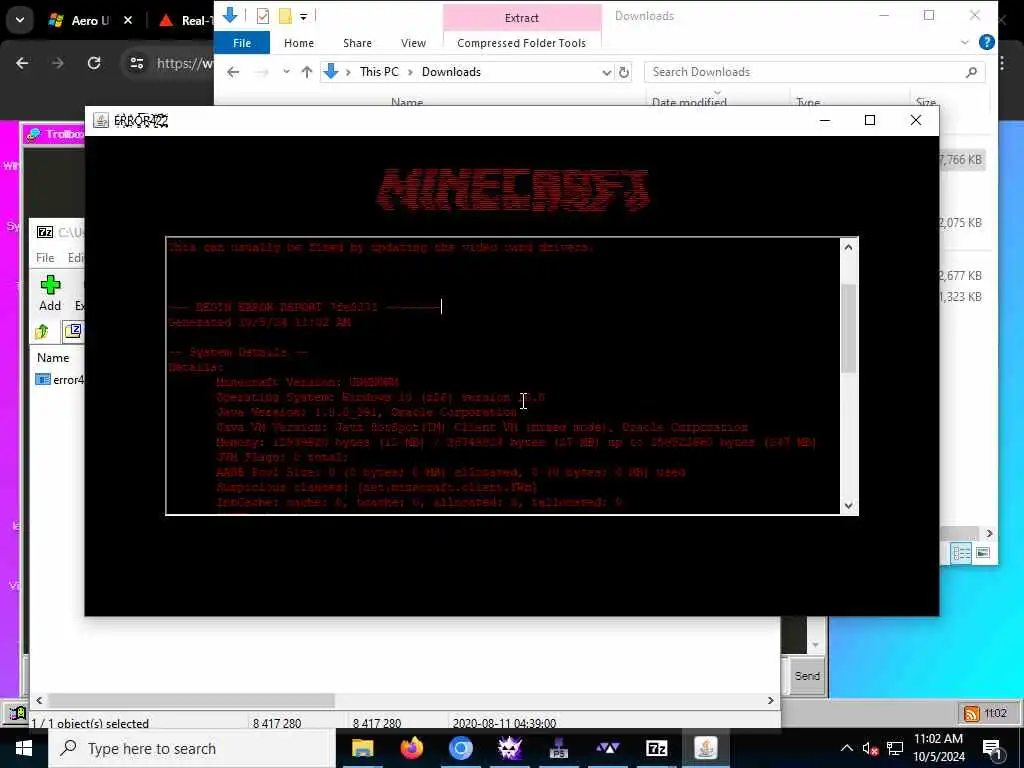Click Downloads in the address breadcrumb
The height and width of the screenshot is (768, 1024).
451,72
